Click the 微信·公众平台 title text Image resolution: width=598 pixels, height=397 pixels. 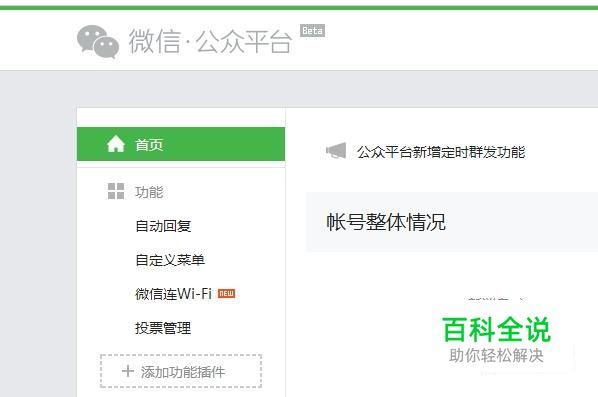tap(210, 41)
